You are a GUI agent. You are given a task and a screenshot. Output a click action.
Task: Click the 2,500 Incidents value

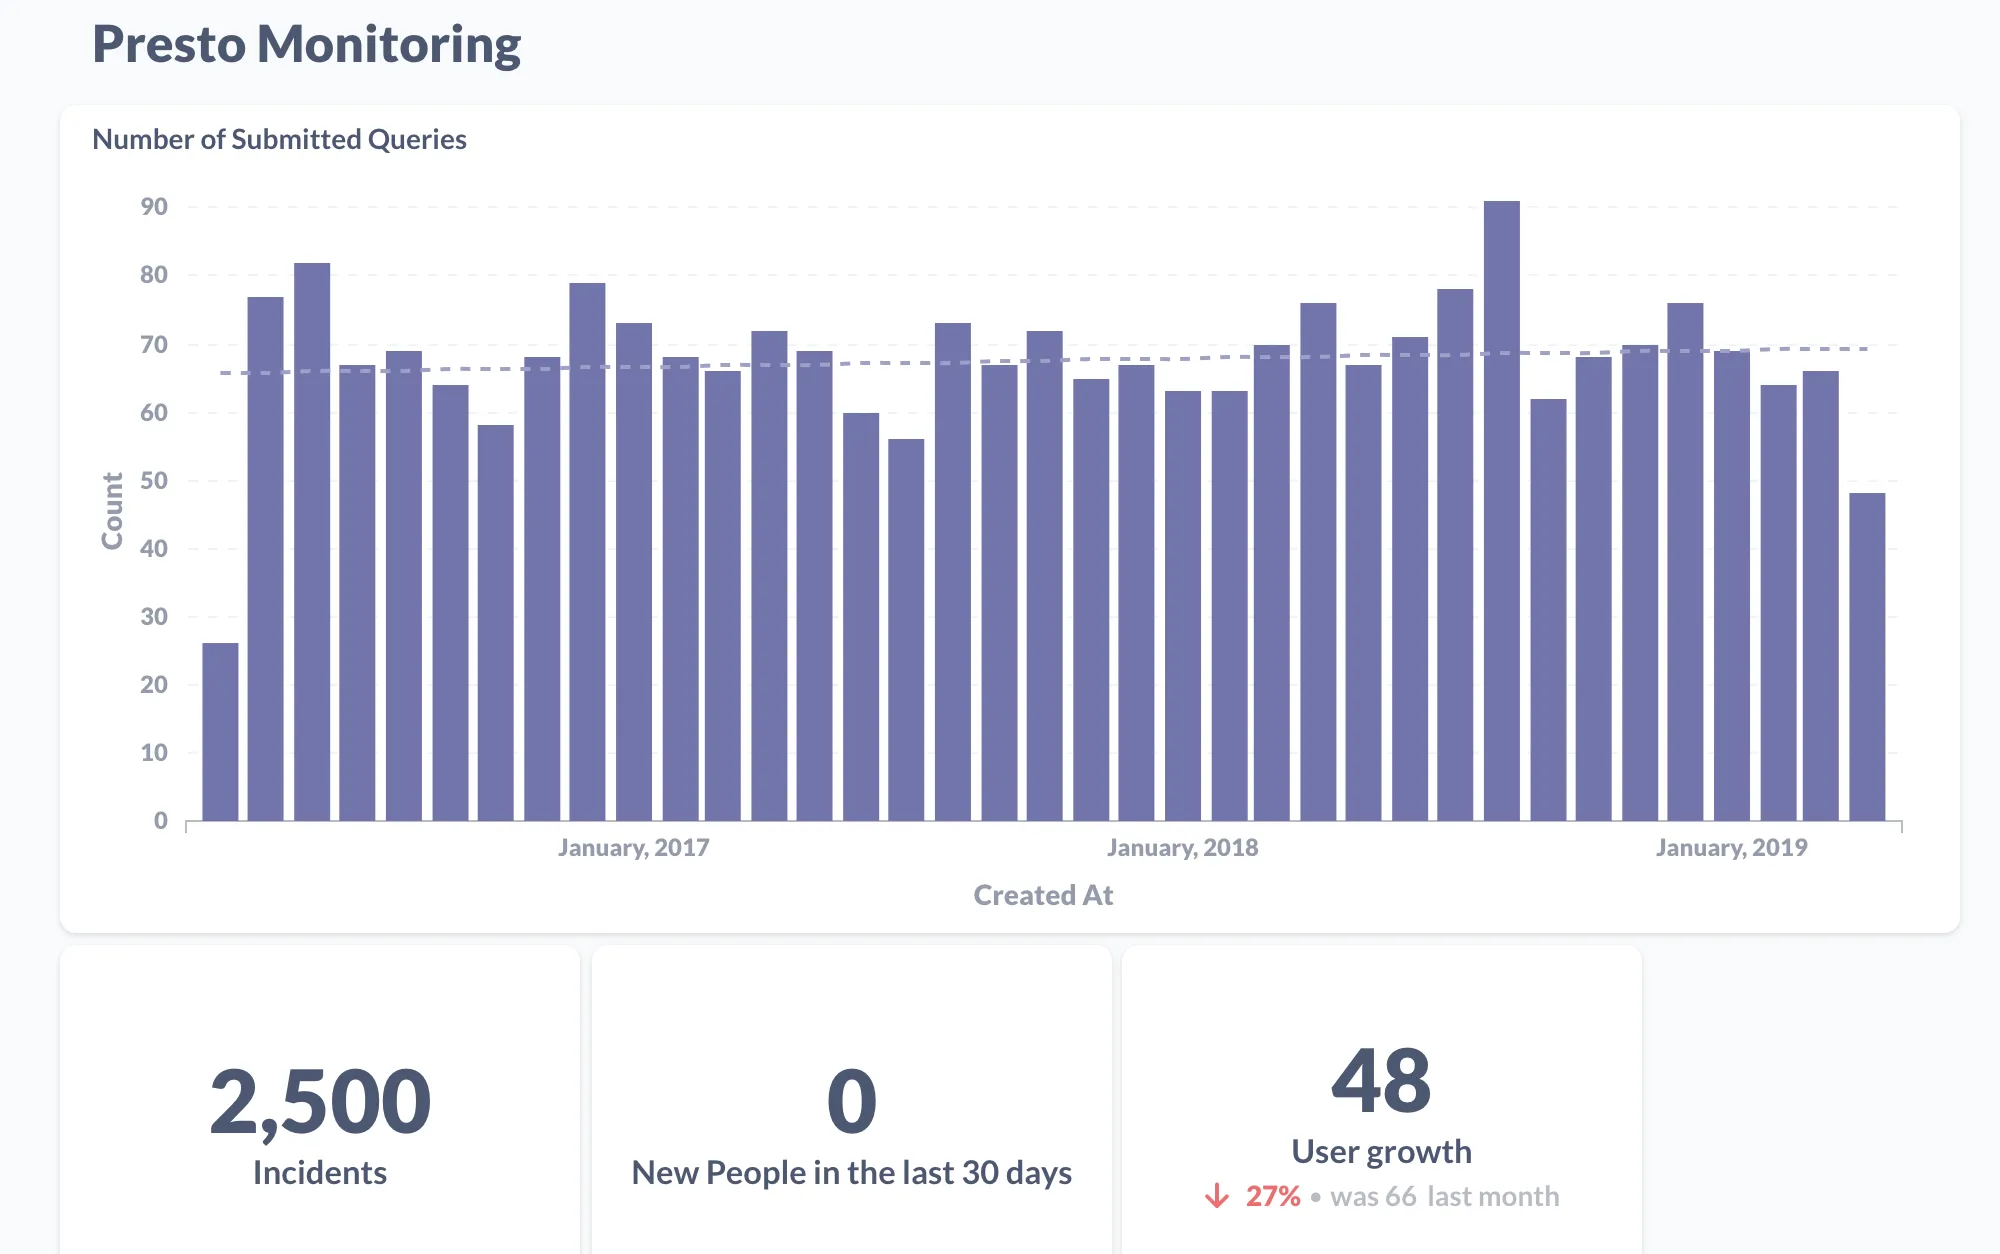[x=320, y=1102]
